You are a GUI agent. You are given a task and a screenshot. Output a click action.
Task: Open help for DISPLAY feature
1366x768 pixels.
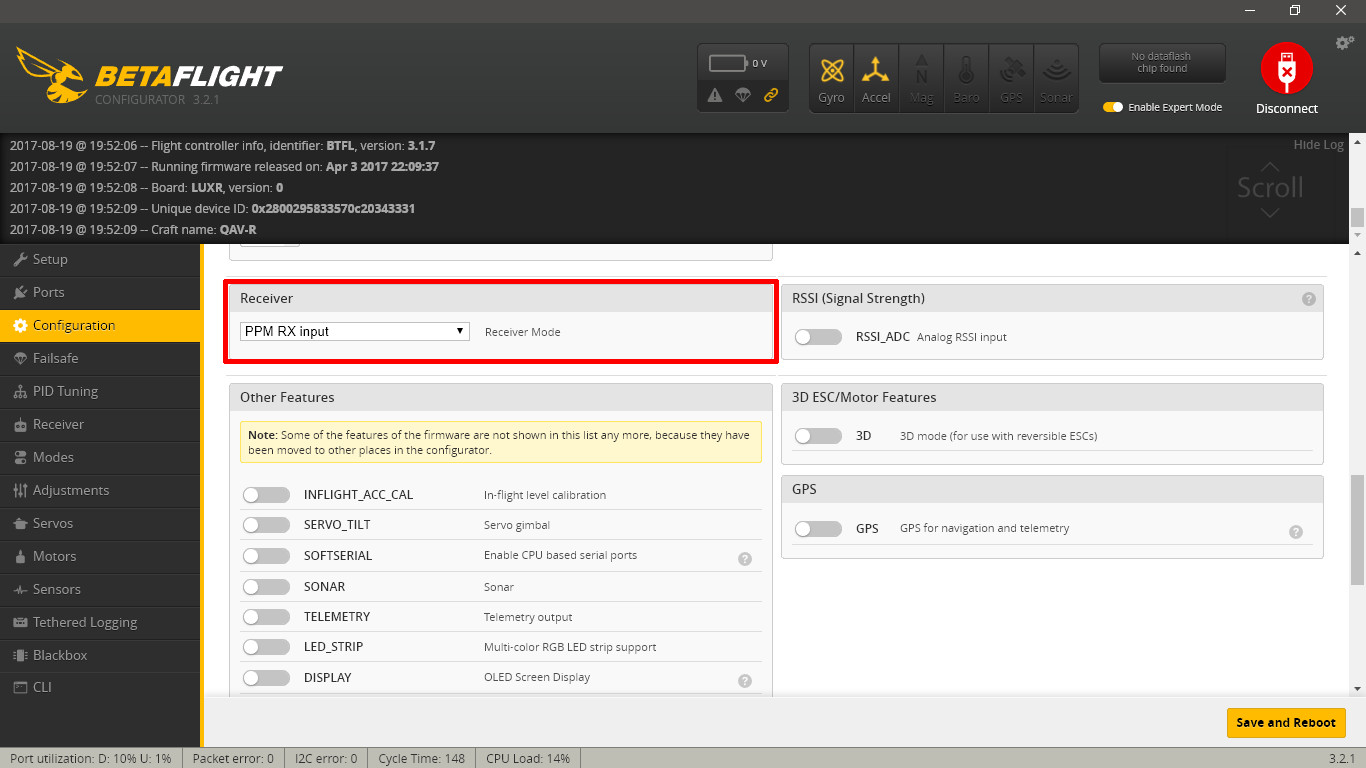(x=745, y=681)
